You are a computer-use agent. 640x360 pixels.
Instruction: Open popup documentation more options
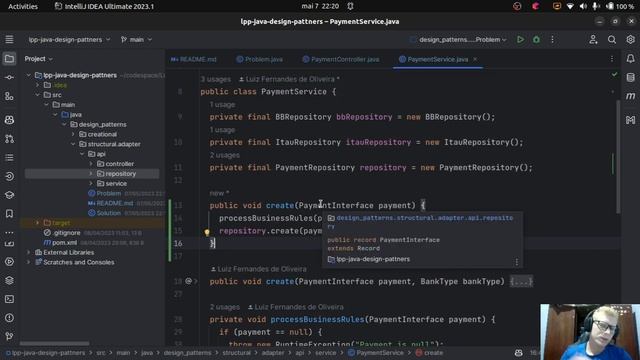click(x=516, y=262)
